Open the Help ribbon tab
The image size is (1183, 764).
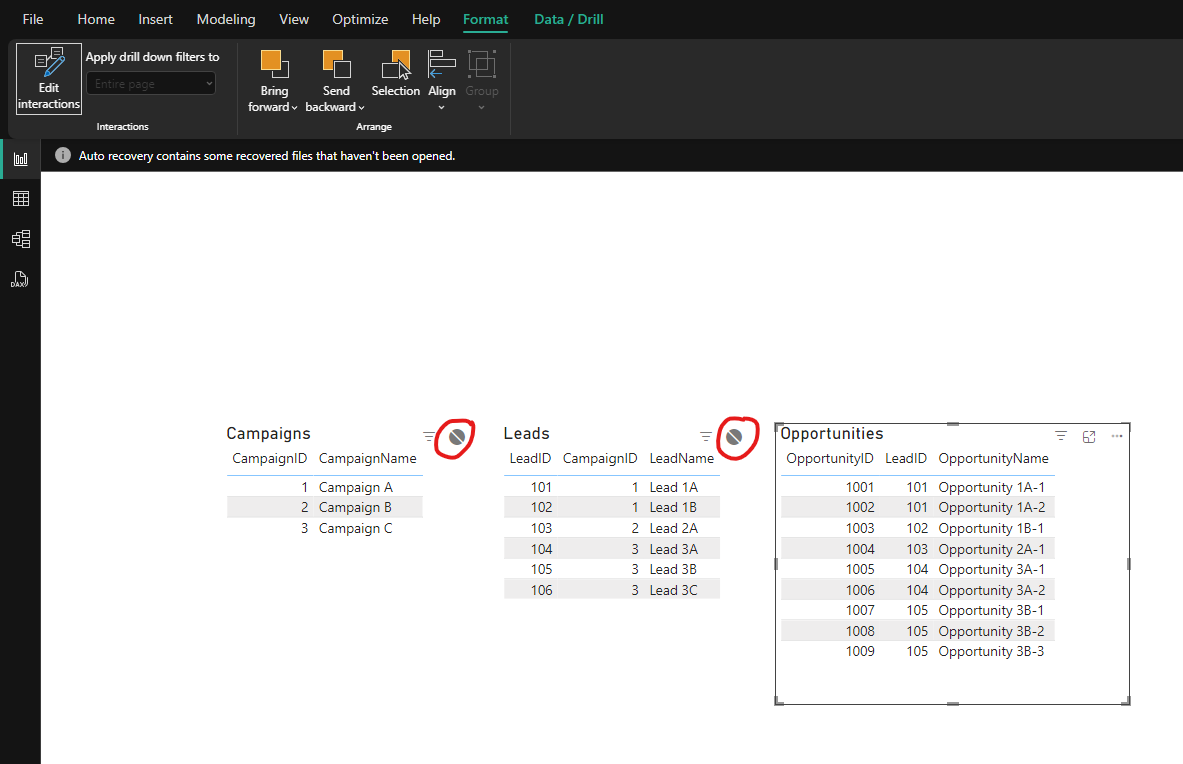[x=426, y=20]
